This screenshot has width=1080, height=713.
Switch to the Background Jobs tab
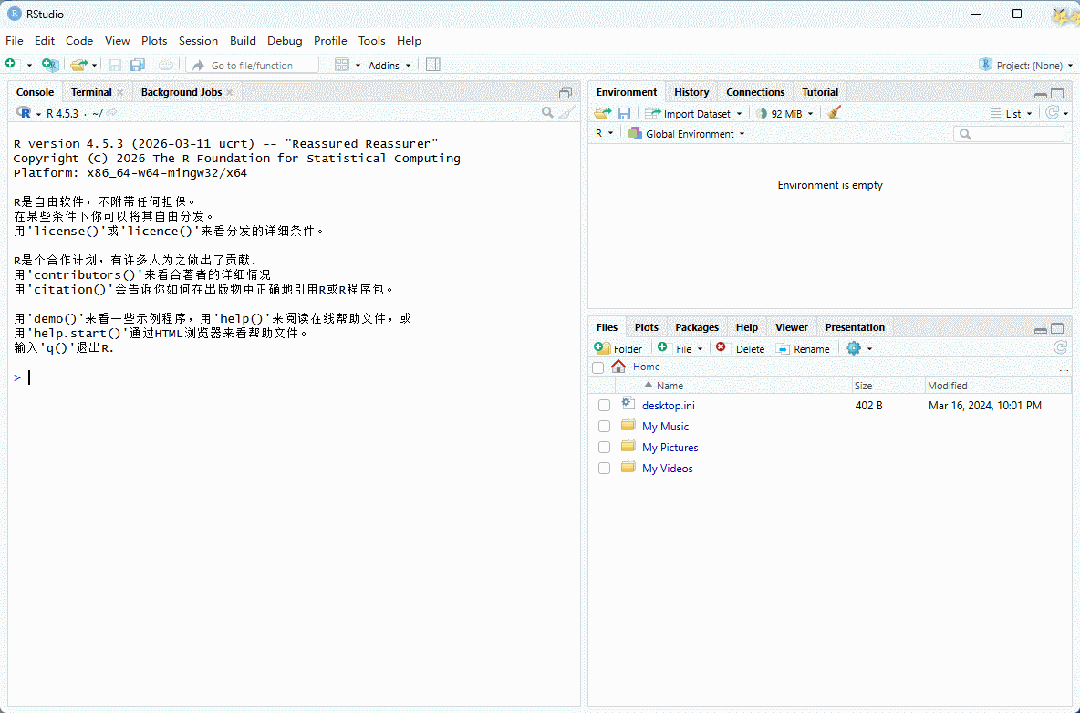(181, 92)
